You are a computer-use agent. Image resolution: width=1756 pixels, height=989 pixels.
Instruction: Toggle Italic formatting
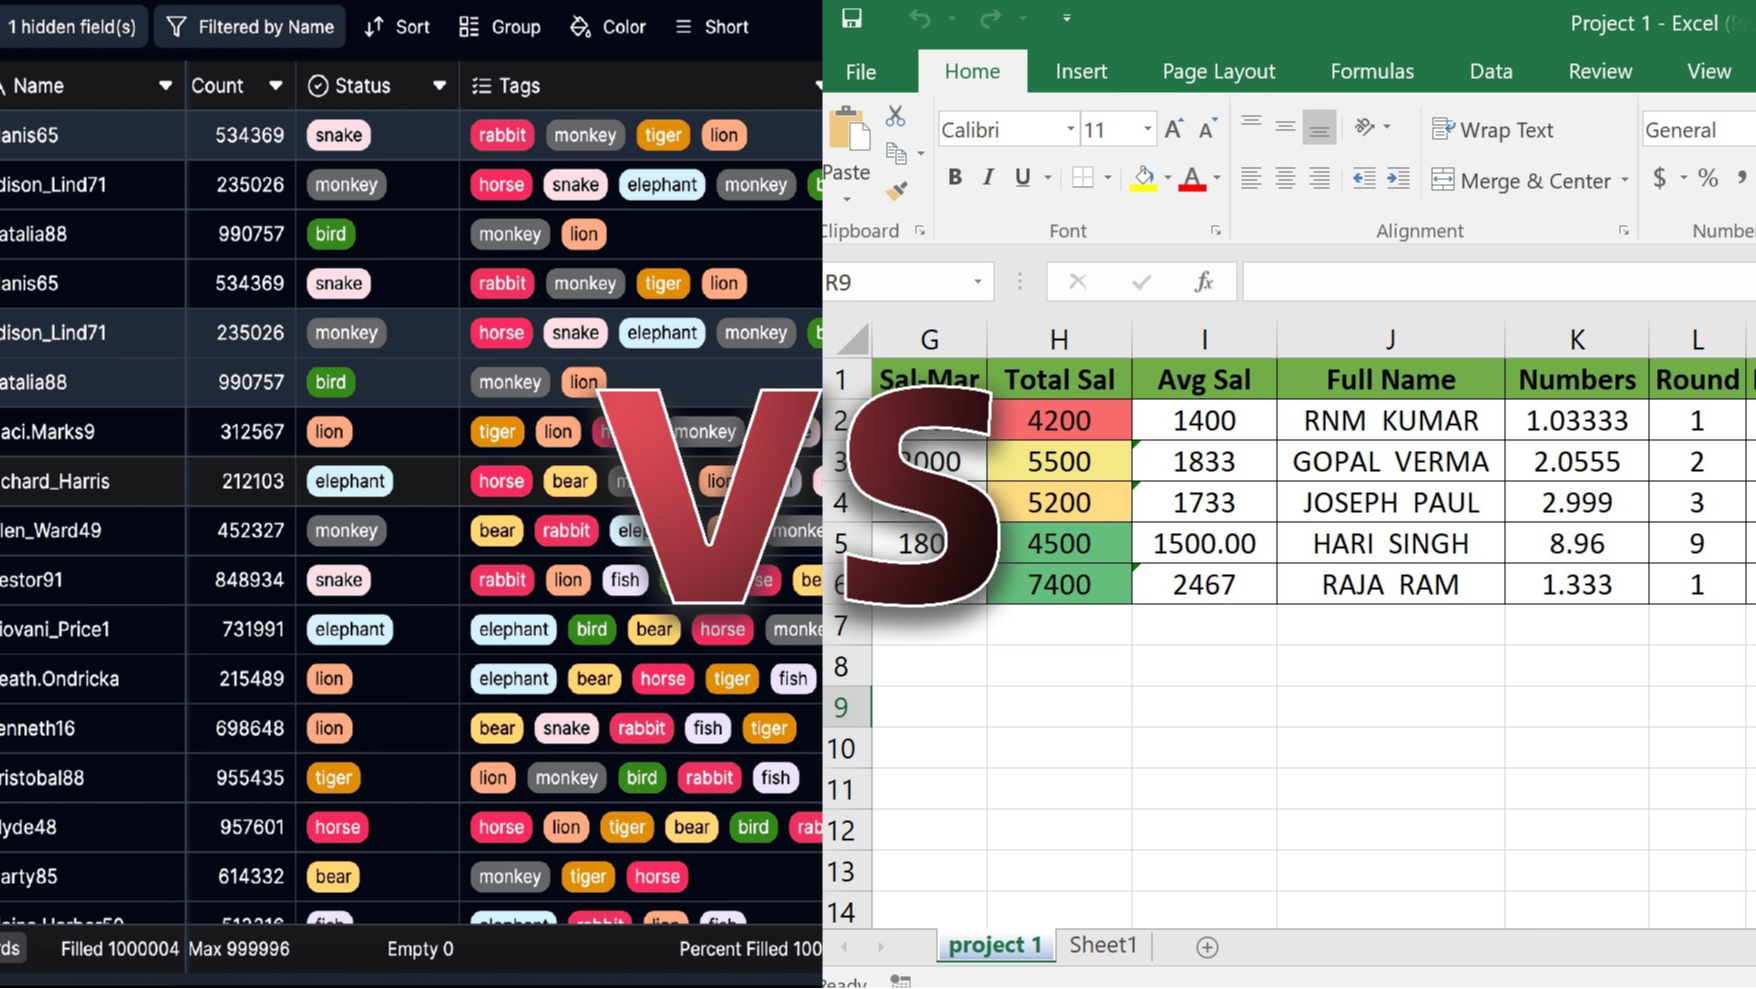988,176
